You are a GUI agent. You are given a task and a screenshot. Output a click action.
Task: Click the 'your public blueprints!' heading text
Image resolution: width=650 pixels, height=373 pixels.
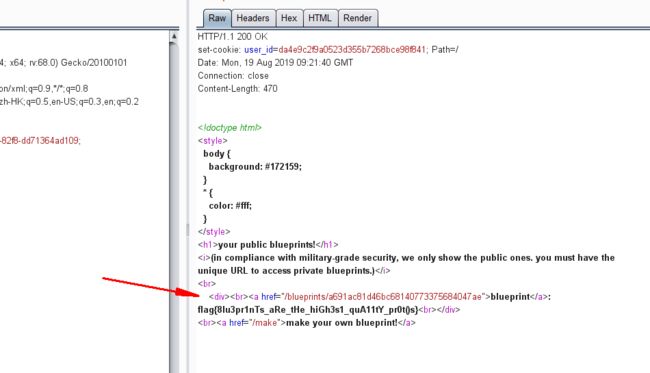pyautogui.click(x=267, y=245)
